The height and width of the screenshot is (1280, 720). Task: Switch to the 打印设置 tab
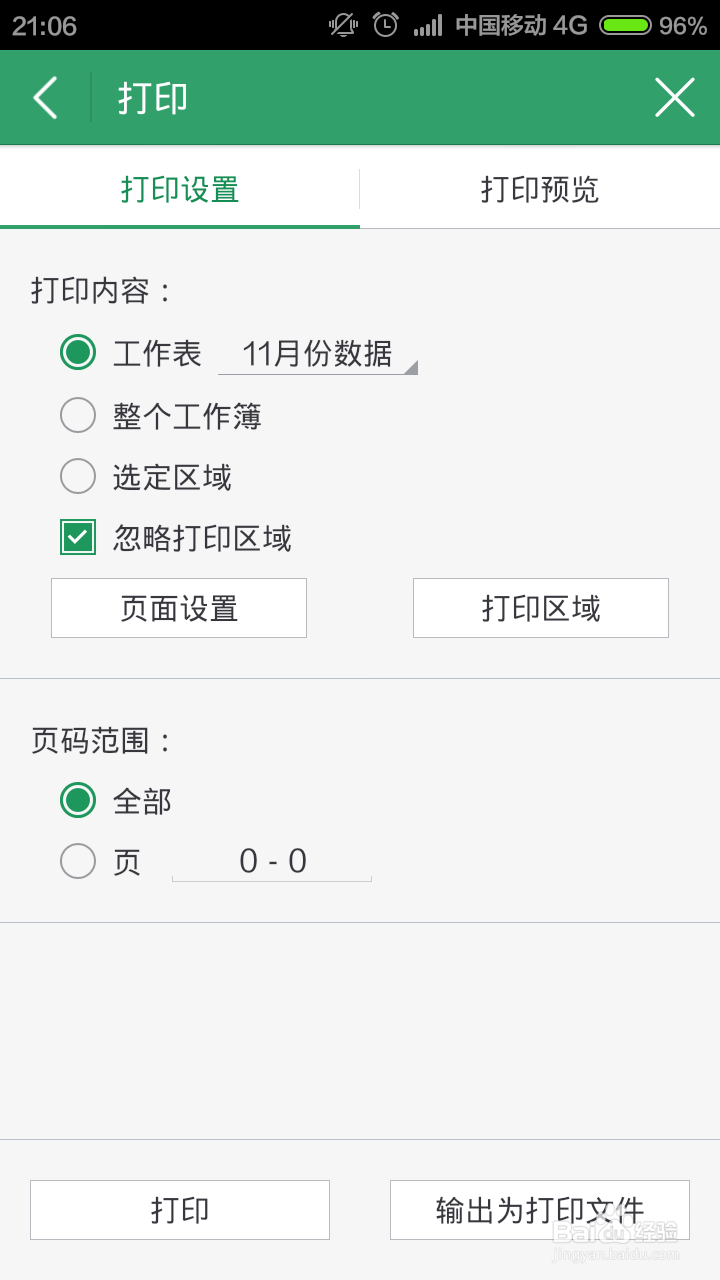[x=180, y=189]
